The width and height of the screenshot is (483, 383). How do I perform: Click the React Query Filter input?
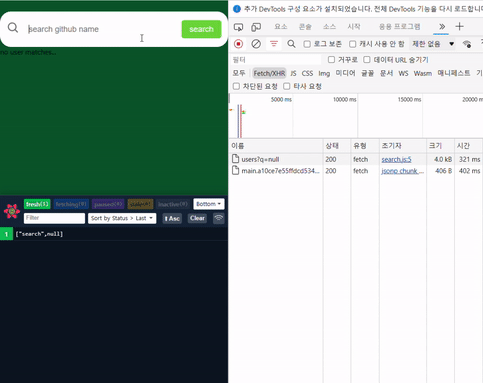[x=54, y=218]
